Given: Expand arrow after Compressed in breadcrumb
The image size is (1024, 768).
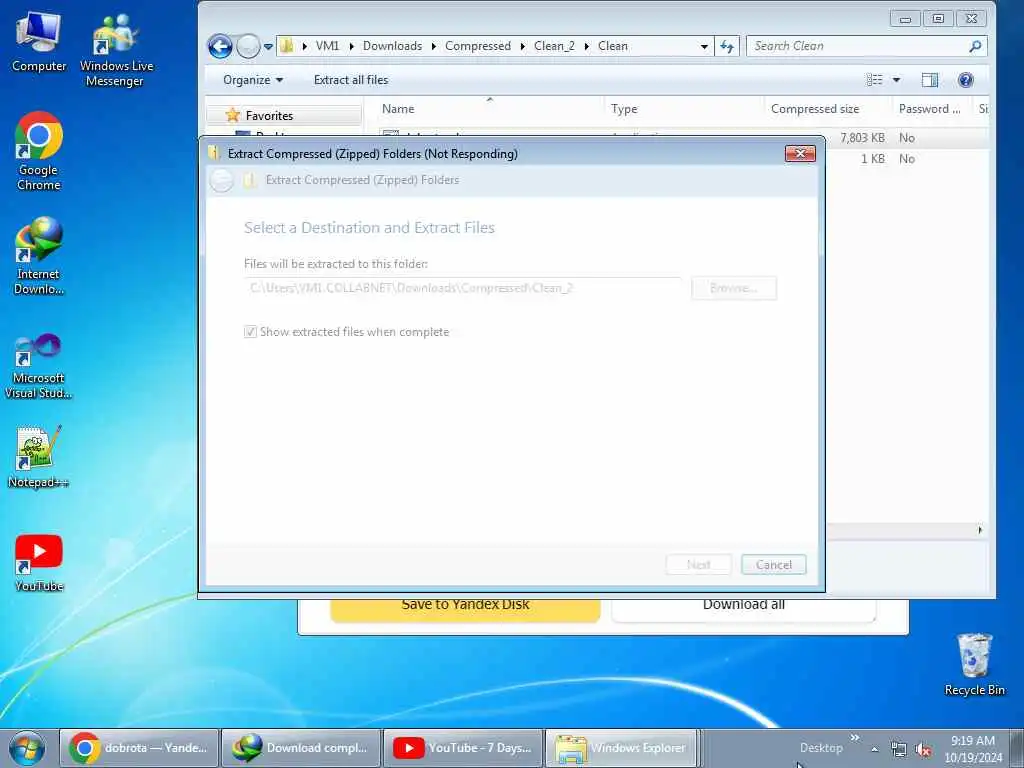Looking at the screenshot, I should pyautogui.click(x=522, y=46).
